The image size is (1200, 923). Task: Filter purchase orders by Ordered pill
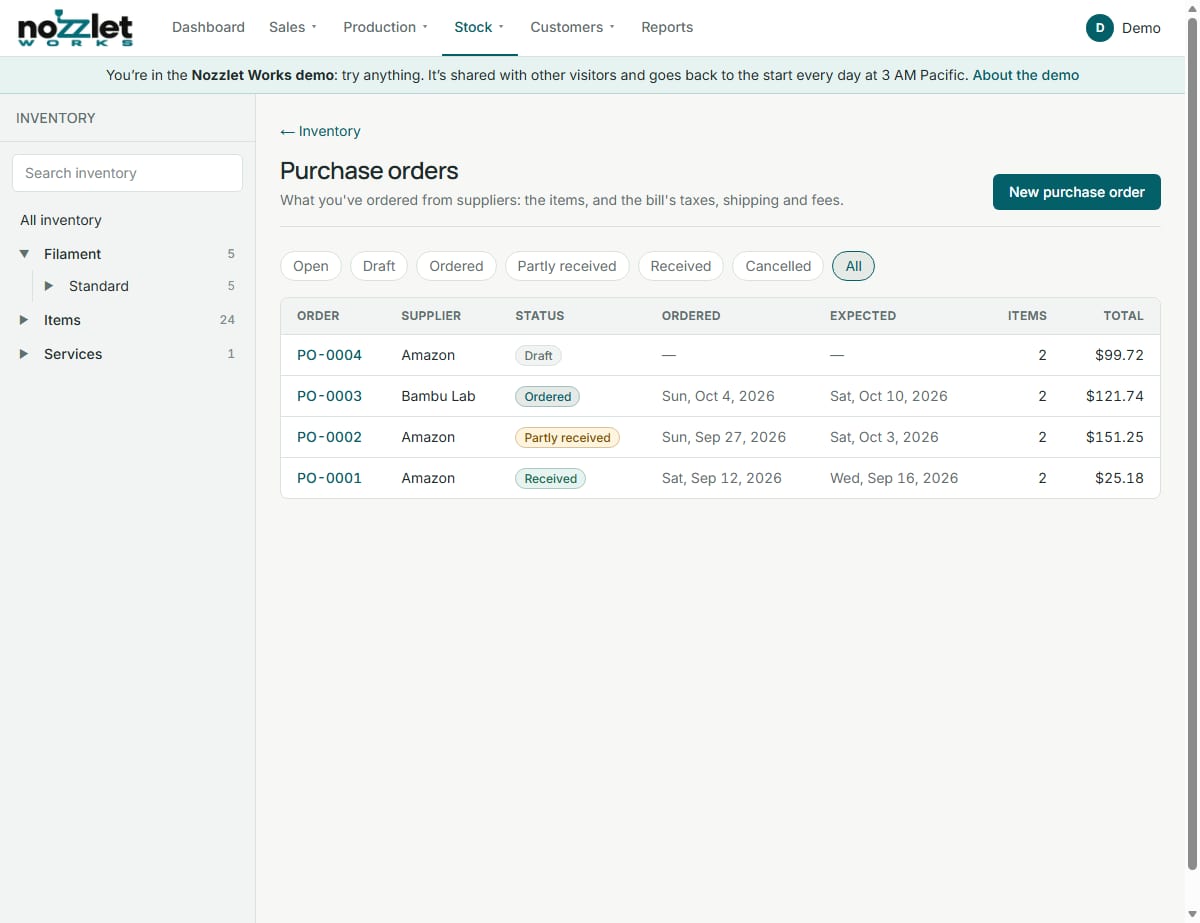pos(456,266)
